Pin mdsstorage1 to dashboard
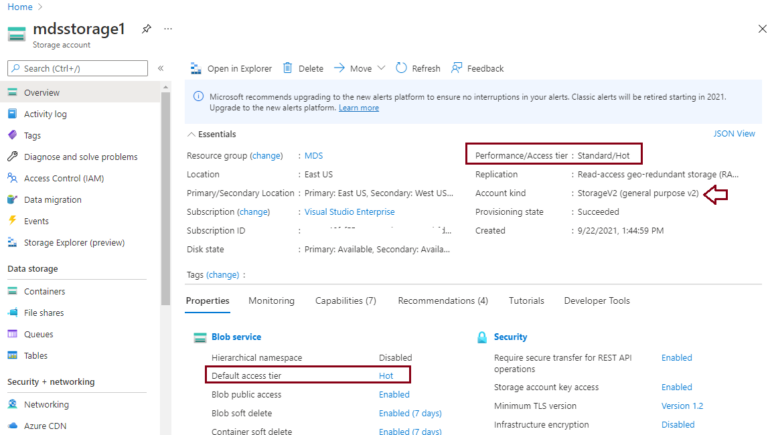Image resolution: width=768 pixels, height=435 pixels. 146,29
